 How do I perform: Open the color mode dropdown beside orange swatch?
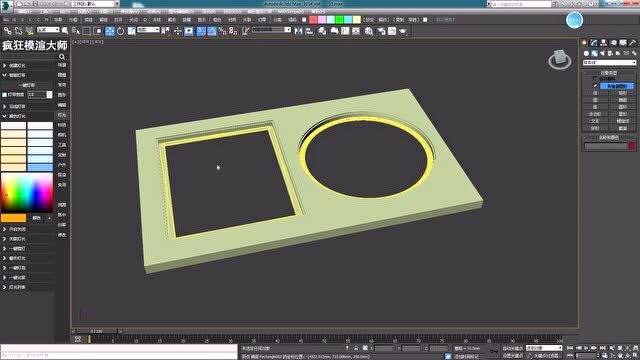click(41, 218)
